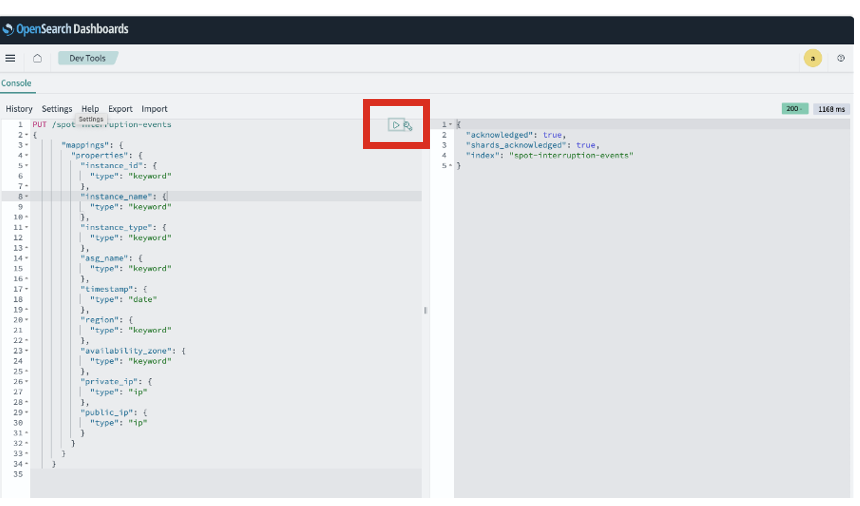
Task: Collapse the "mappings" fold arrow on line 3
Action: pos(25,145)
